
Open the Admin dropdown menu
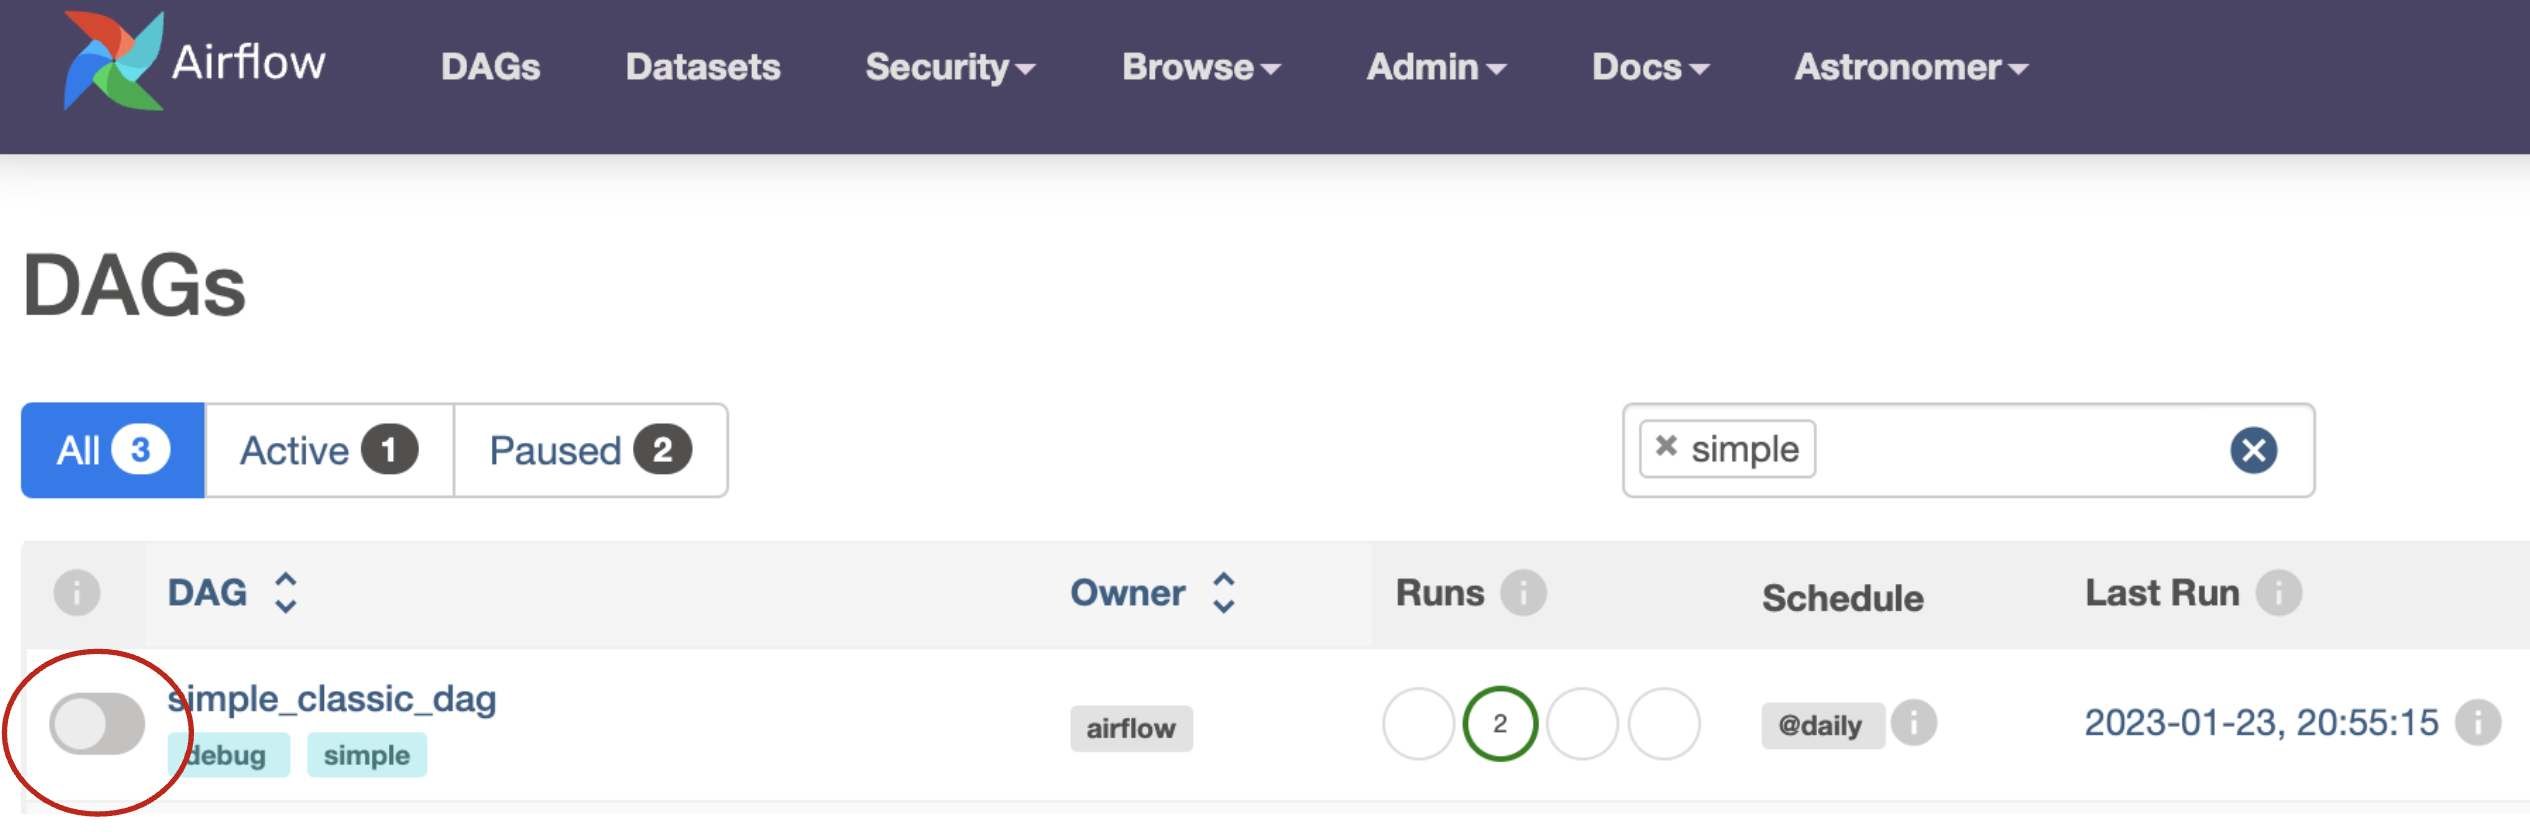(x=1435, y=67)
